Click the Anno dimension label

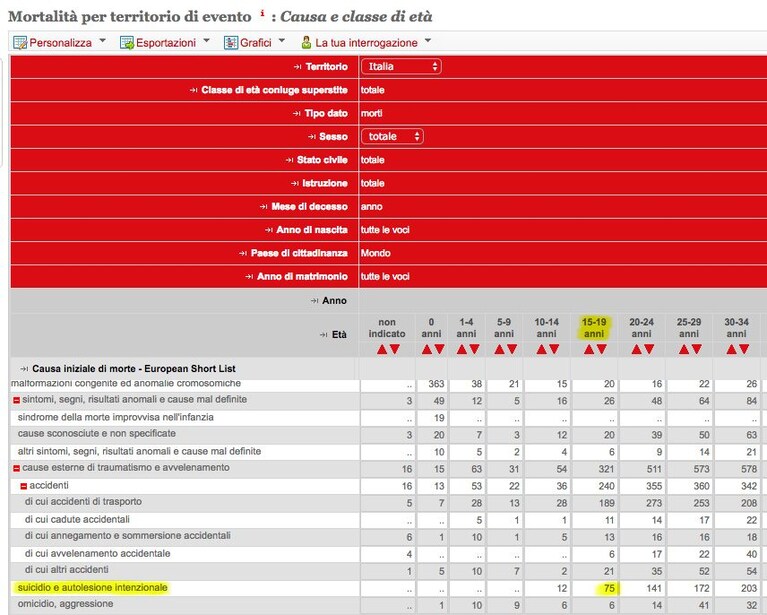[x=334, y=300]
